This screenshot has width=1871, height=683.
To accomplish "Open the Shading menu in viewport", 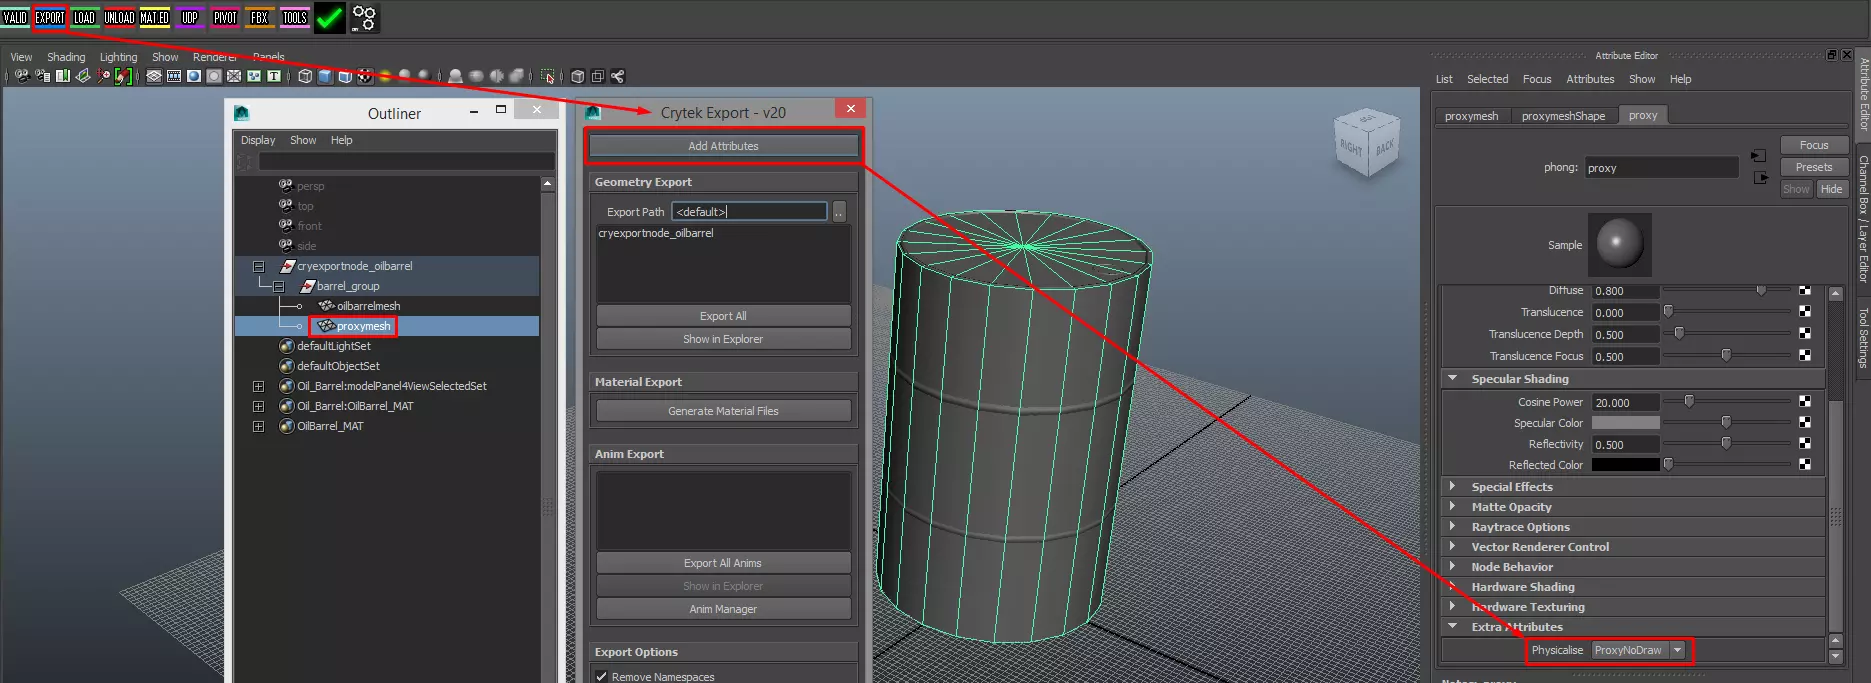I will (66, 57).
